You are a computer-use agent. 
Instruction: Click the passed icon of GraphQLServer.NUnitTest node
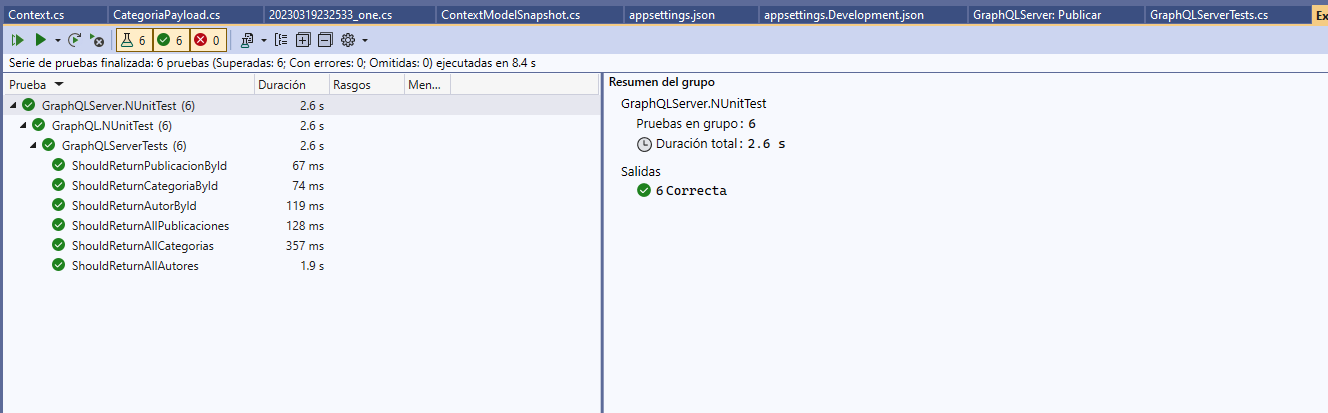coord(29,105)
